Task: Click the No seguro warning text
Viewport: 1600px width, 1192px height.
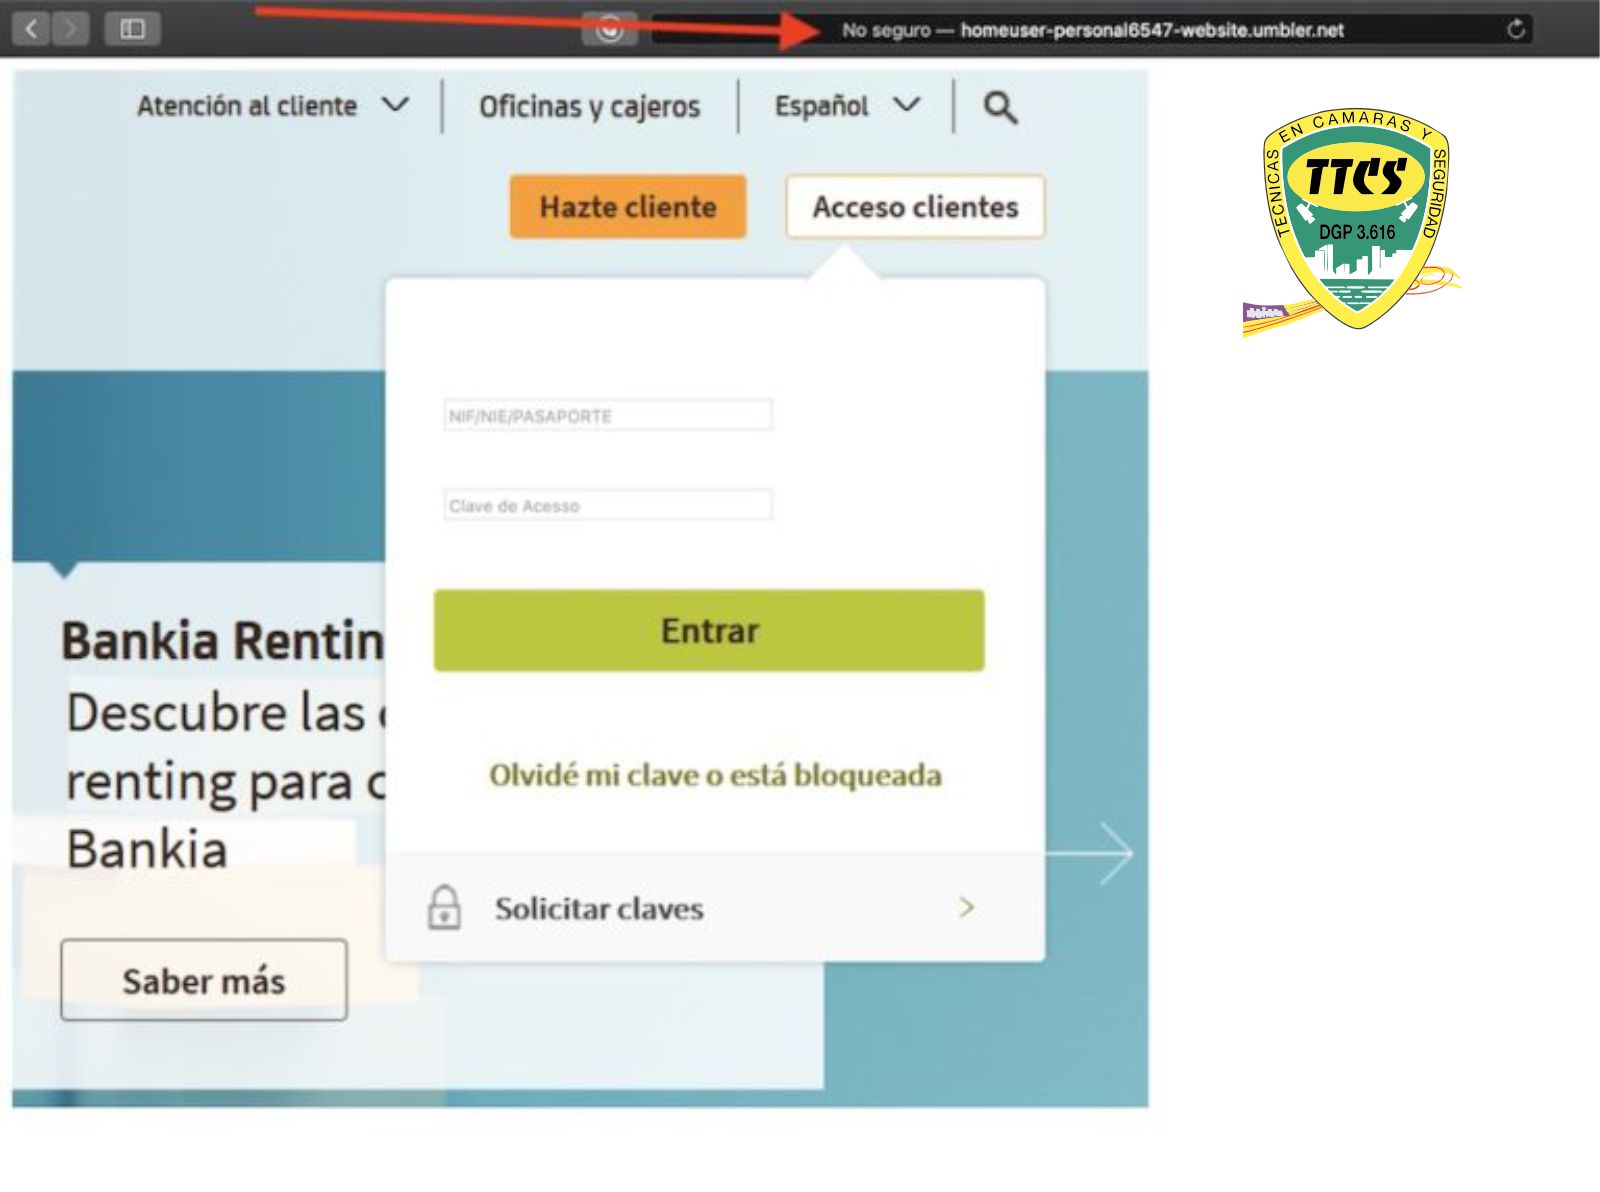Action: (886, 30)
